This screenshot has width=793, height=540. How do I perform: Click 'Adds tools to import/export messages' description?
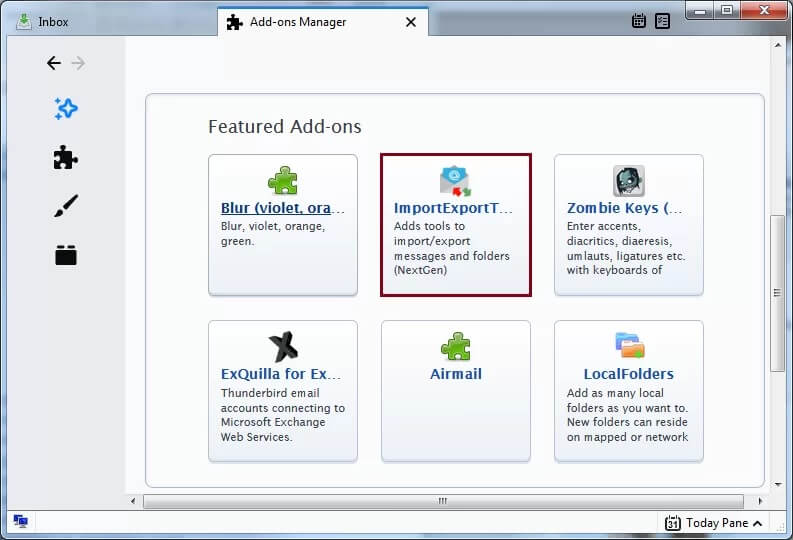point(452,248)
